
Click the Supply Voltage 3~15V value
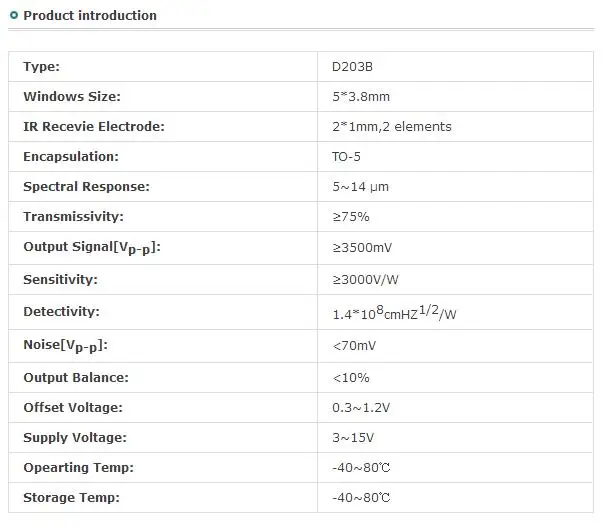point(353,438)
